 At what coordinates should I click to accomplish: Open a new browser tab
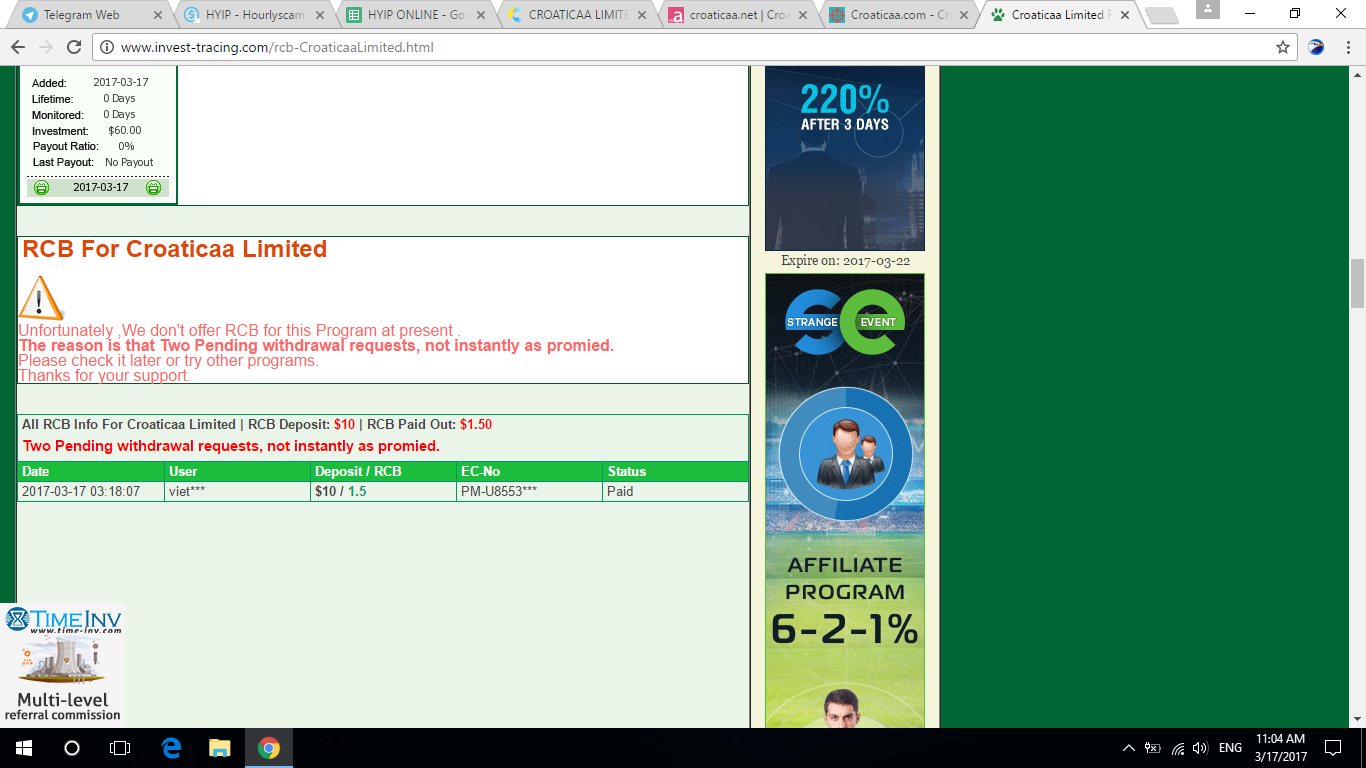click(x=1160, y=16)
